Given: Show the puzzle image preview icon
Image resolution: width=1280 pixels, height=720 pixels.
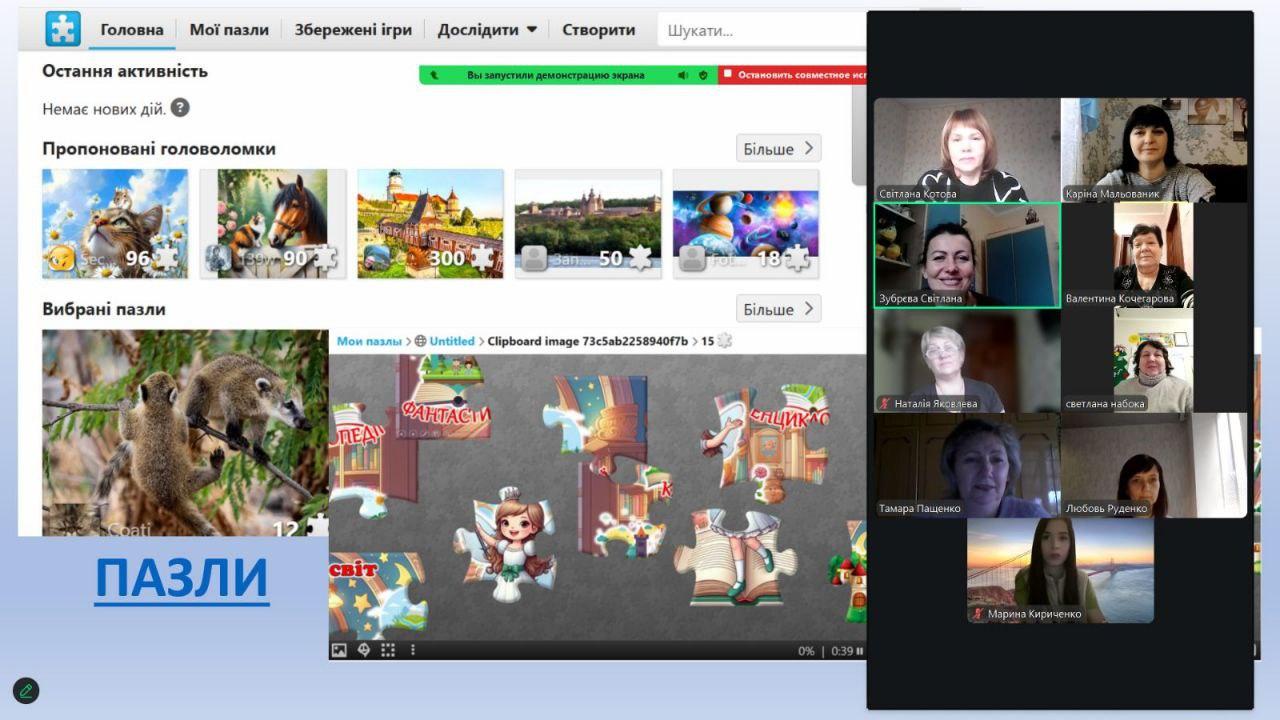Looking at the screenshot, I should 339,650.
